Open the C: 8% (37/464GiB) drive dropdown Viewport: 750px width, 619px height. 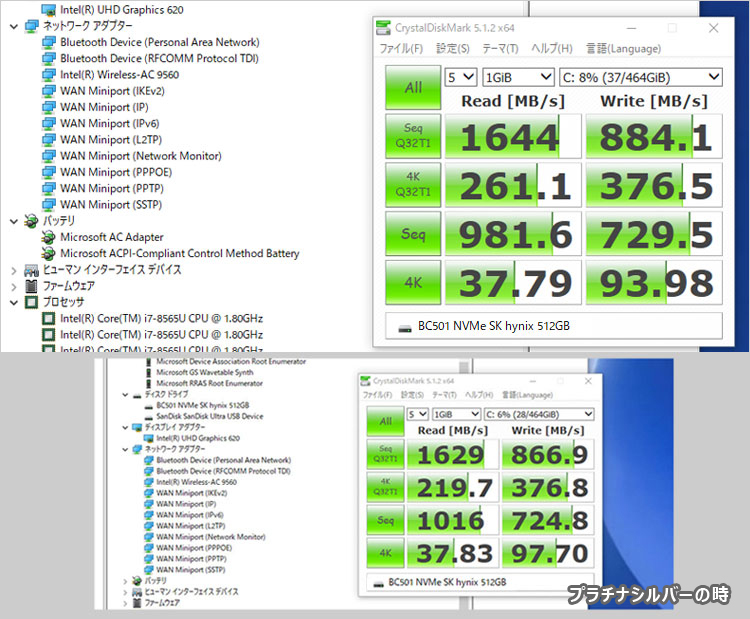coord(640,77)
